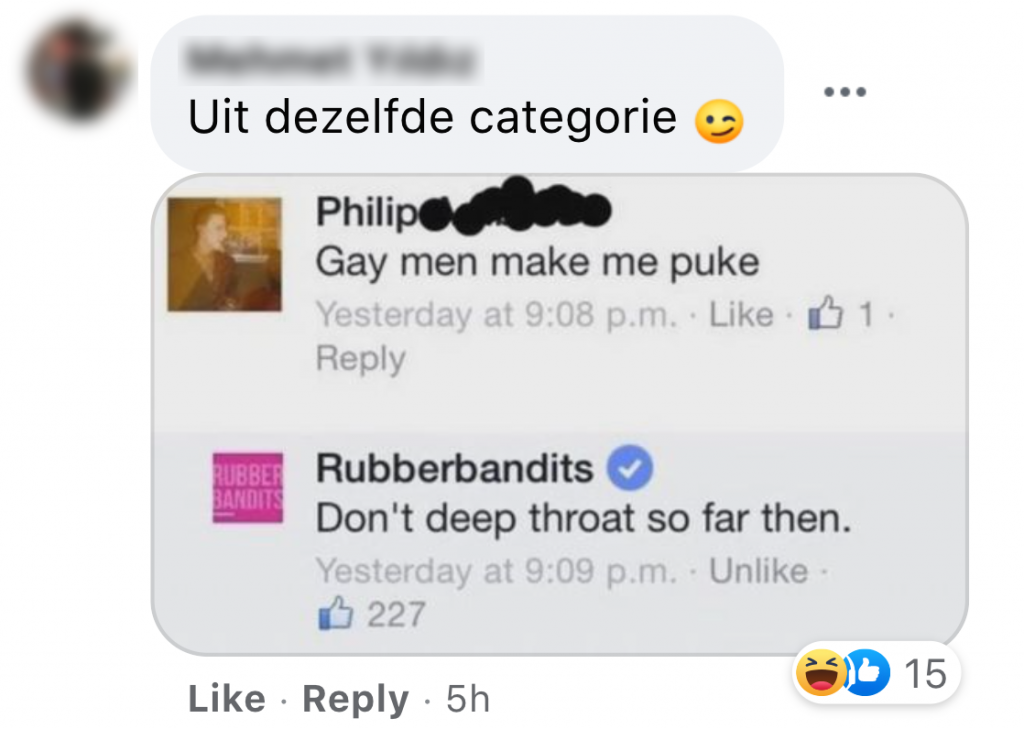Like the comment from 5h ago

pyautogui.click(x=227, y=698)
